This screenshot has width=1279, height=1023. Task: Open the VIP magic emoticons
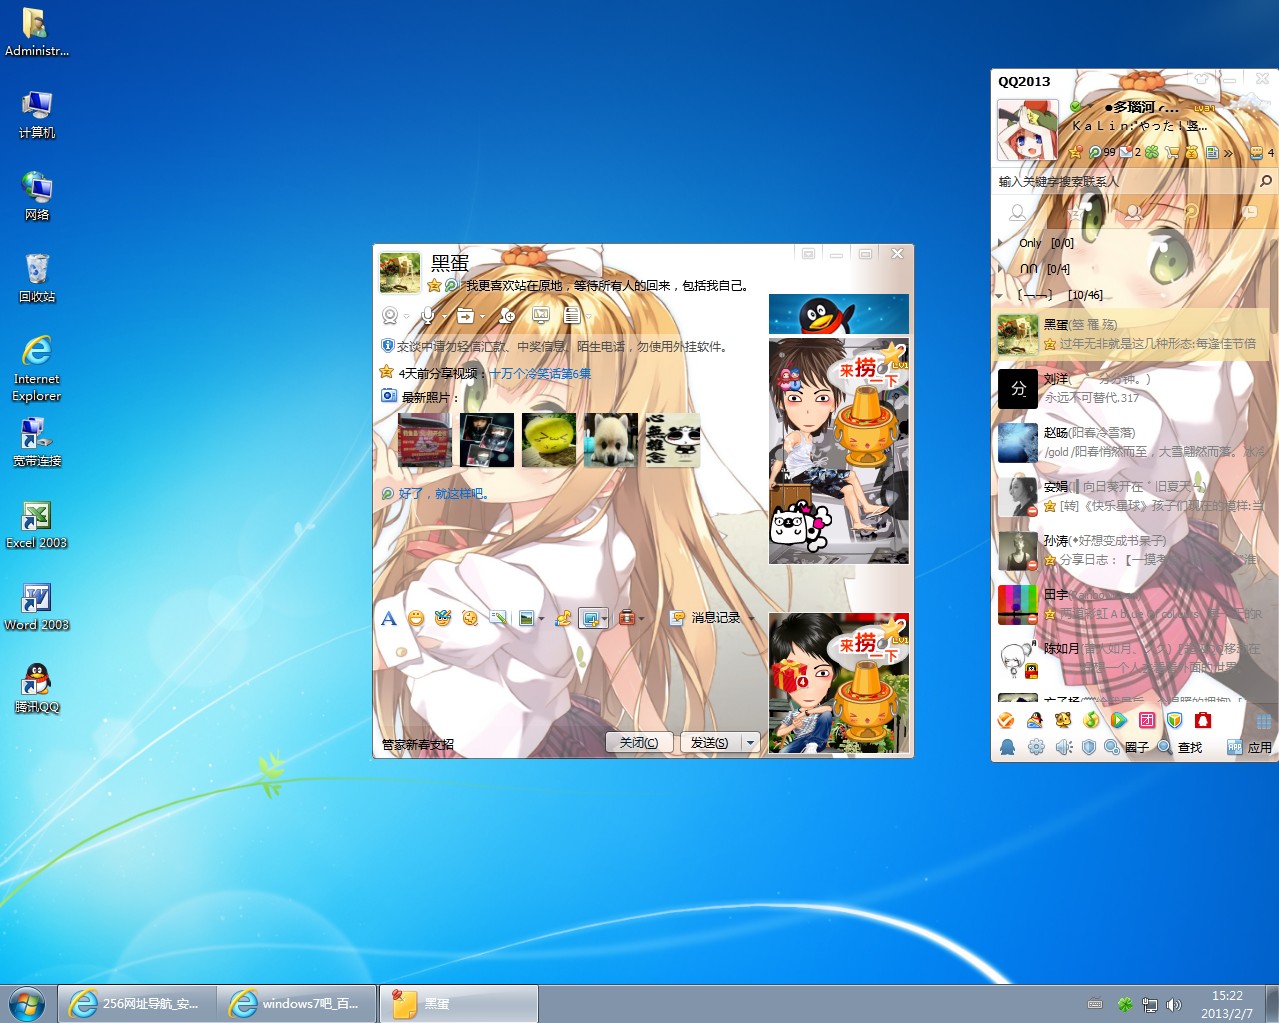pyautogui.click(x=443, y=618)
